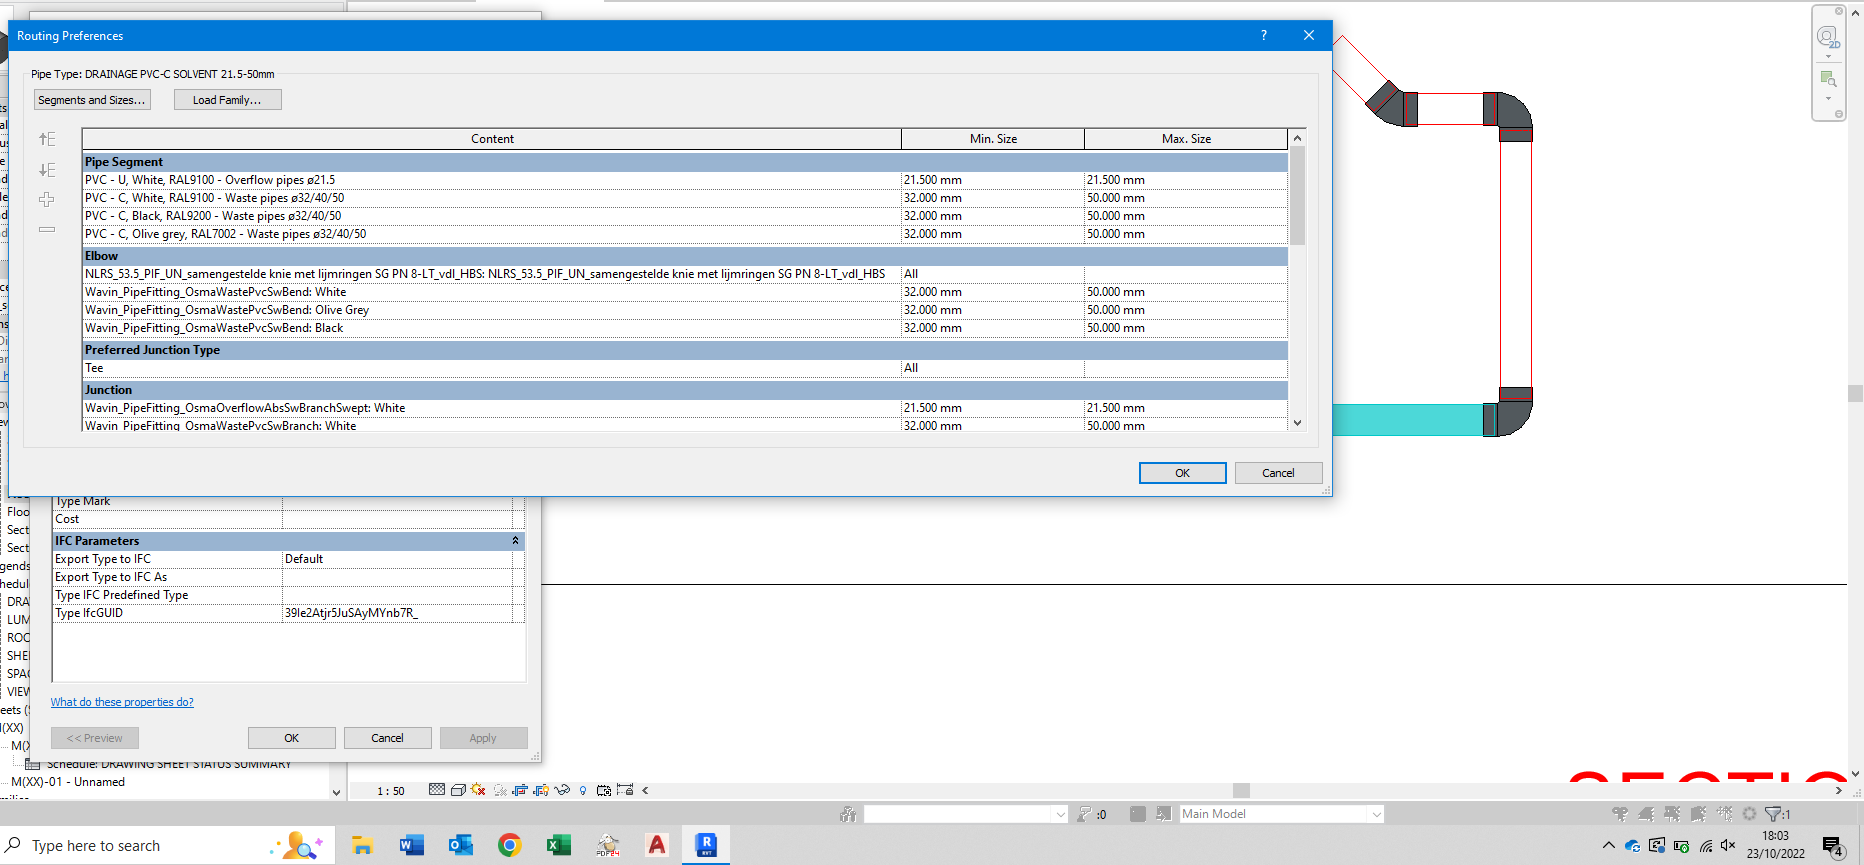Confirm Routing Preferences with OK
This screenshot has width=1864, height=865.
coord(1182,473)
